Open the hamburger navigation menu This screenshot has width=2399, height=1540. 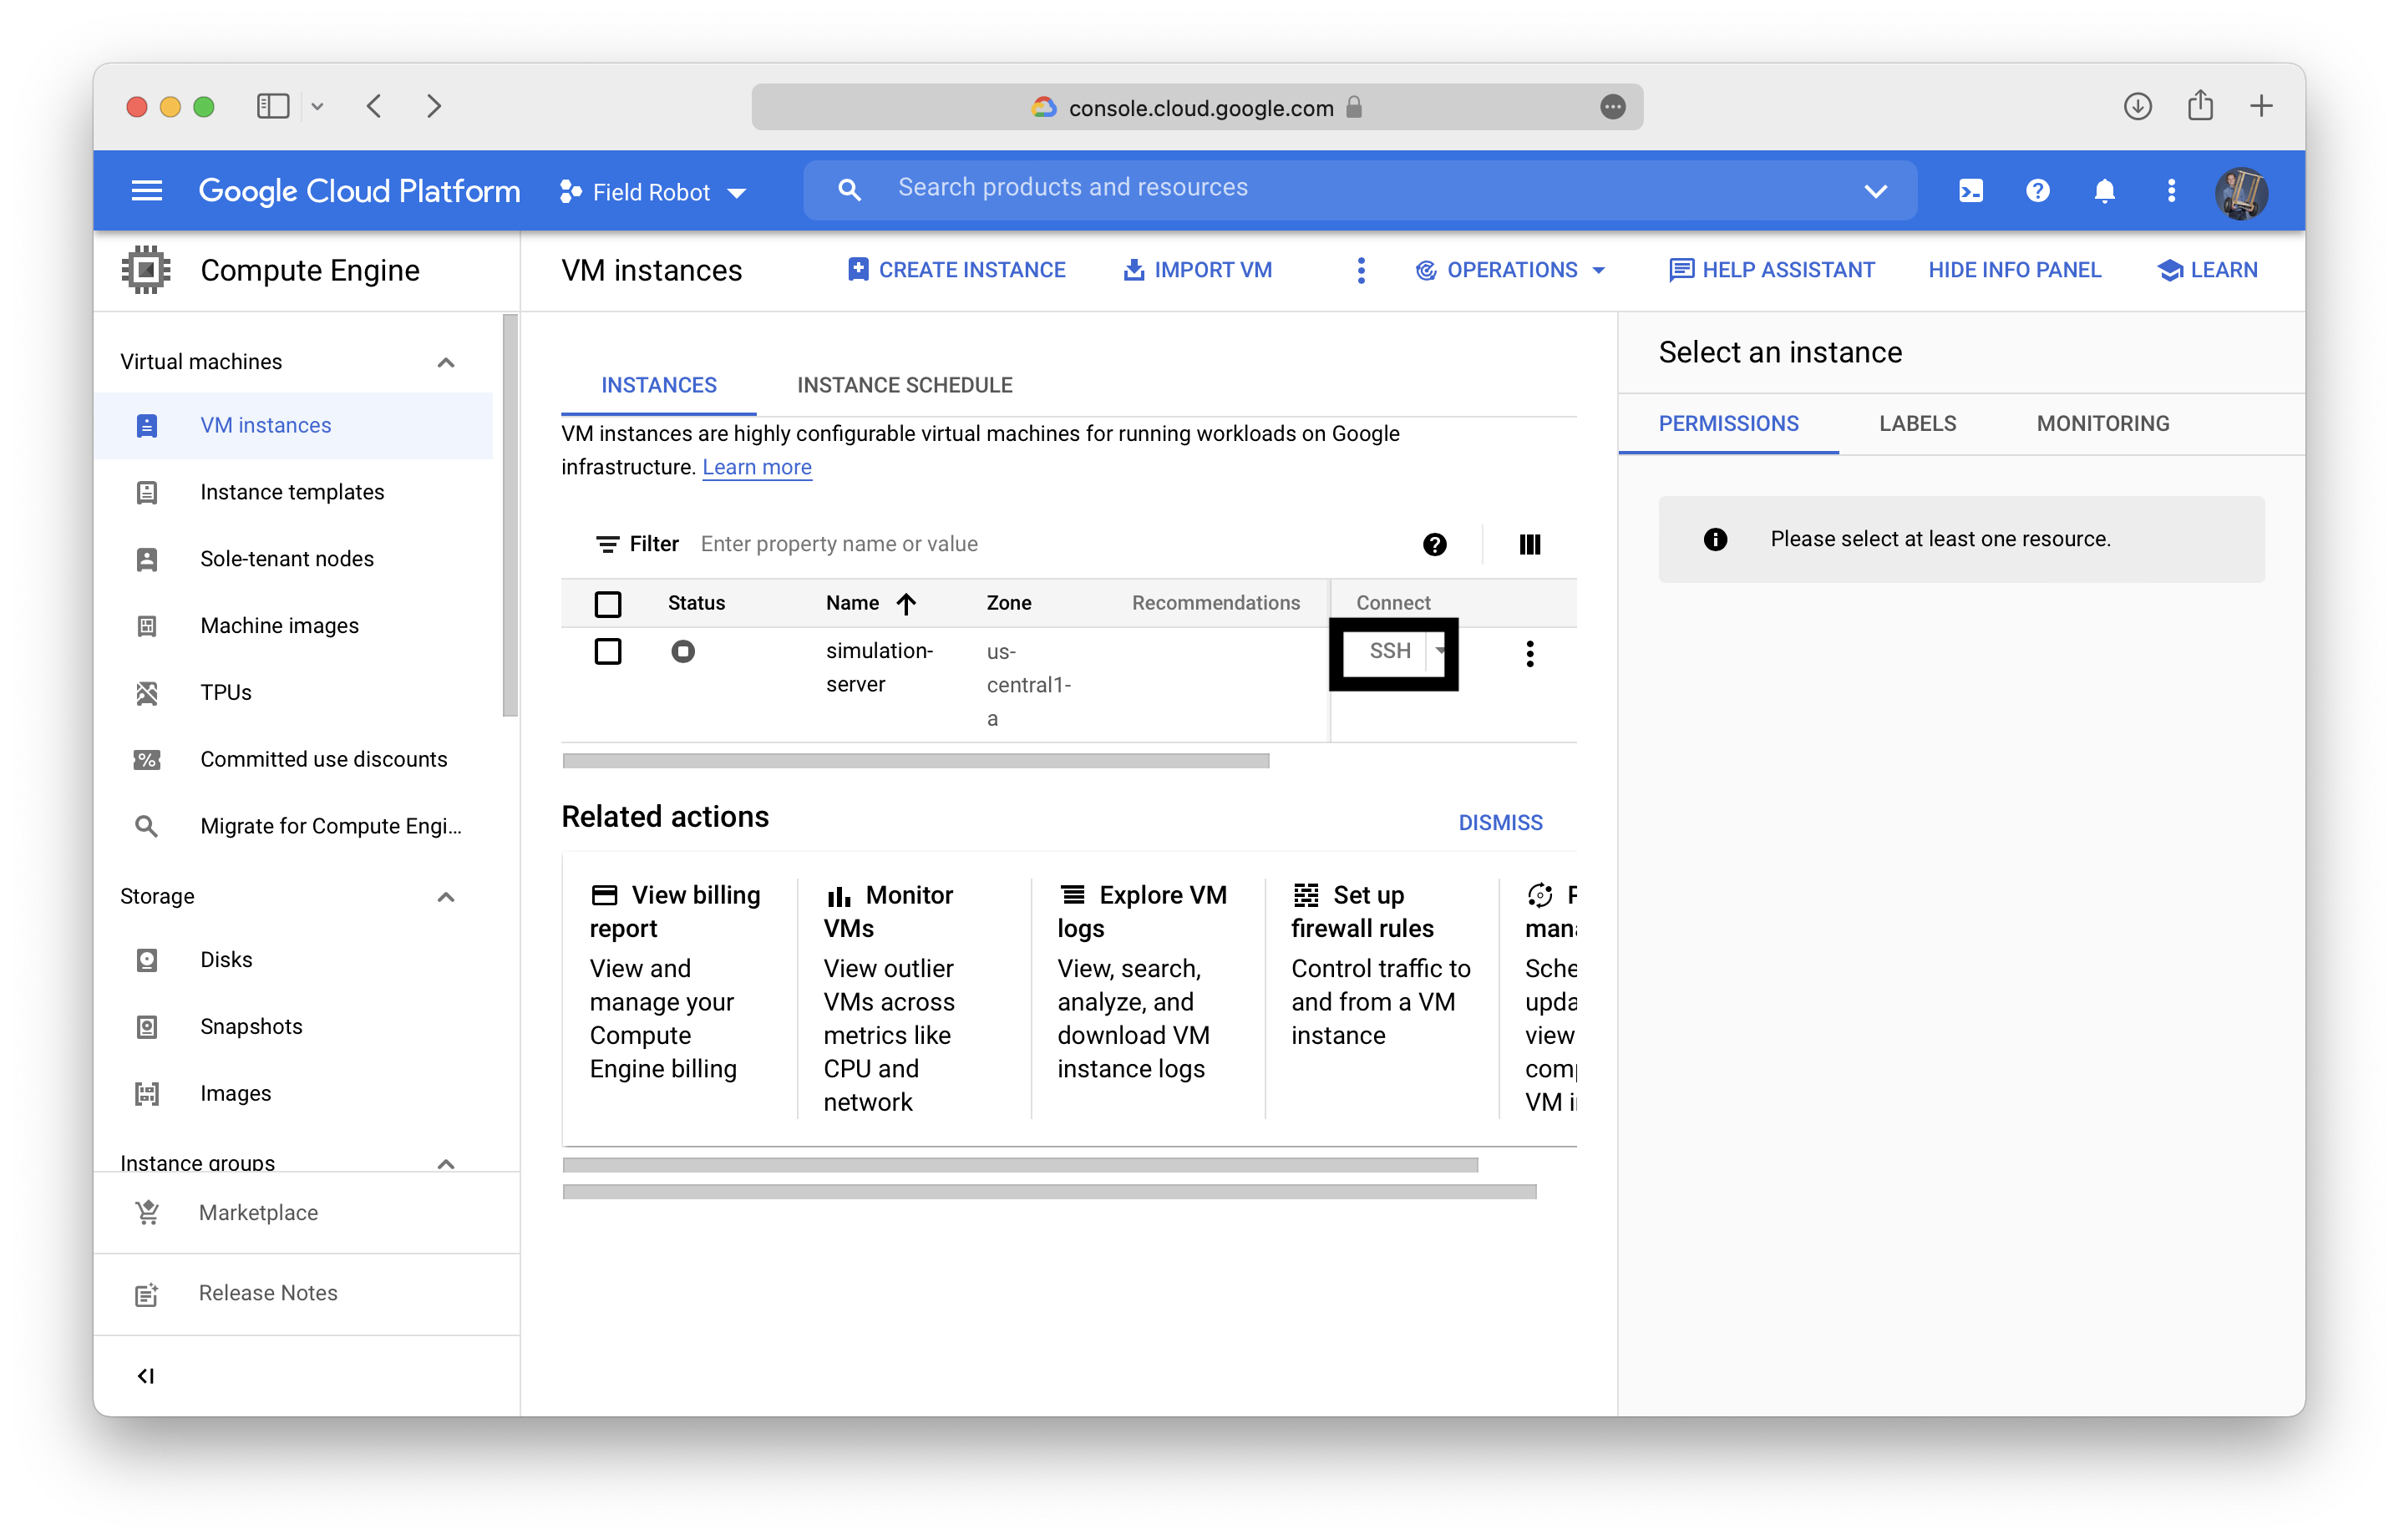(x=147, y=190)
